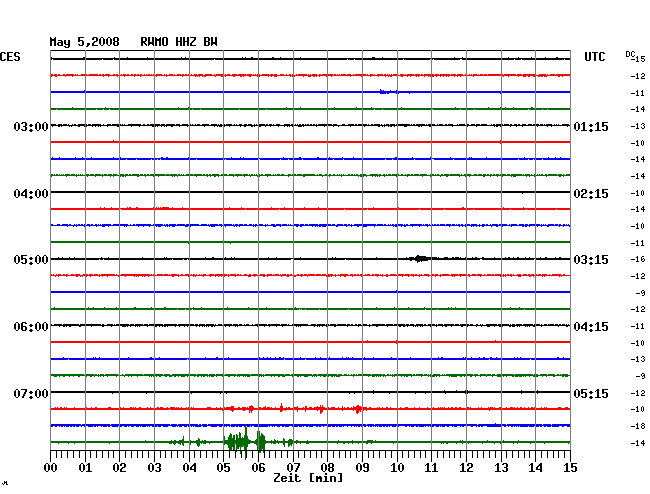Select the "06:00" local time label

(x=31, y=327)
